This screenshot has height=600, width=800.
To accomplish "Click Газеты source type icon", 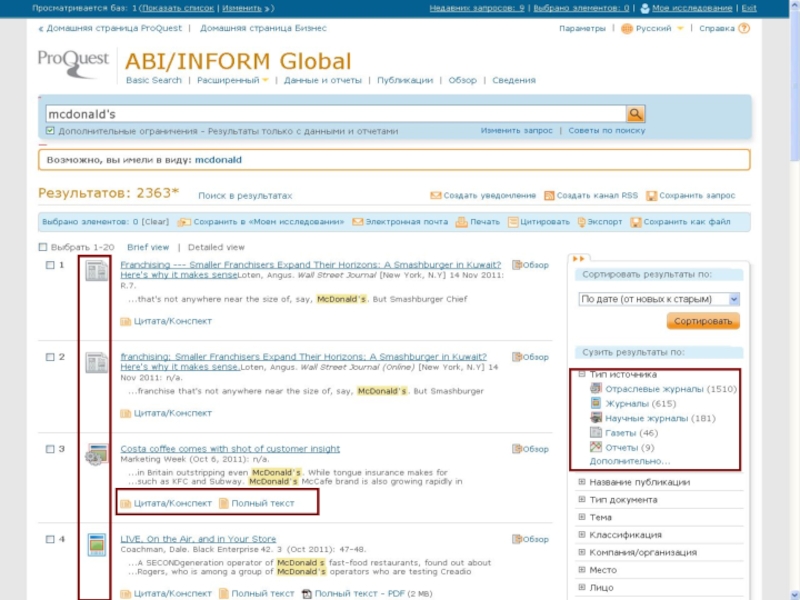I will (595, 433).
